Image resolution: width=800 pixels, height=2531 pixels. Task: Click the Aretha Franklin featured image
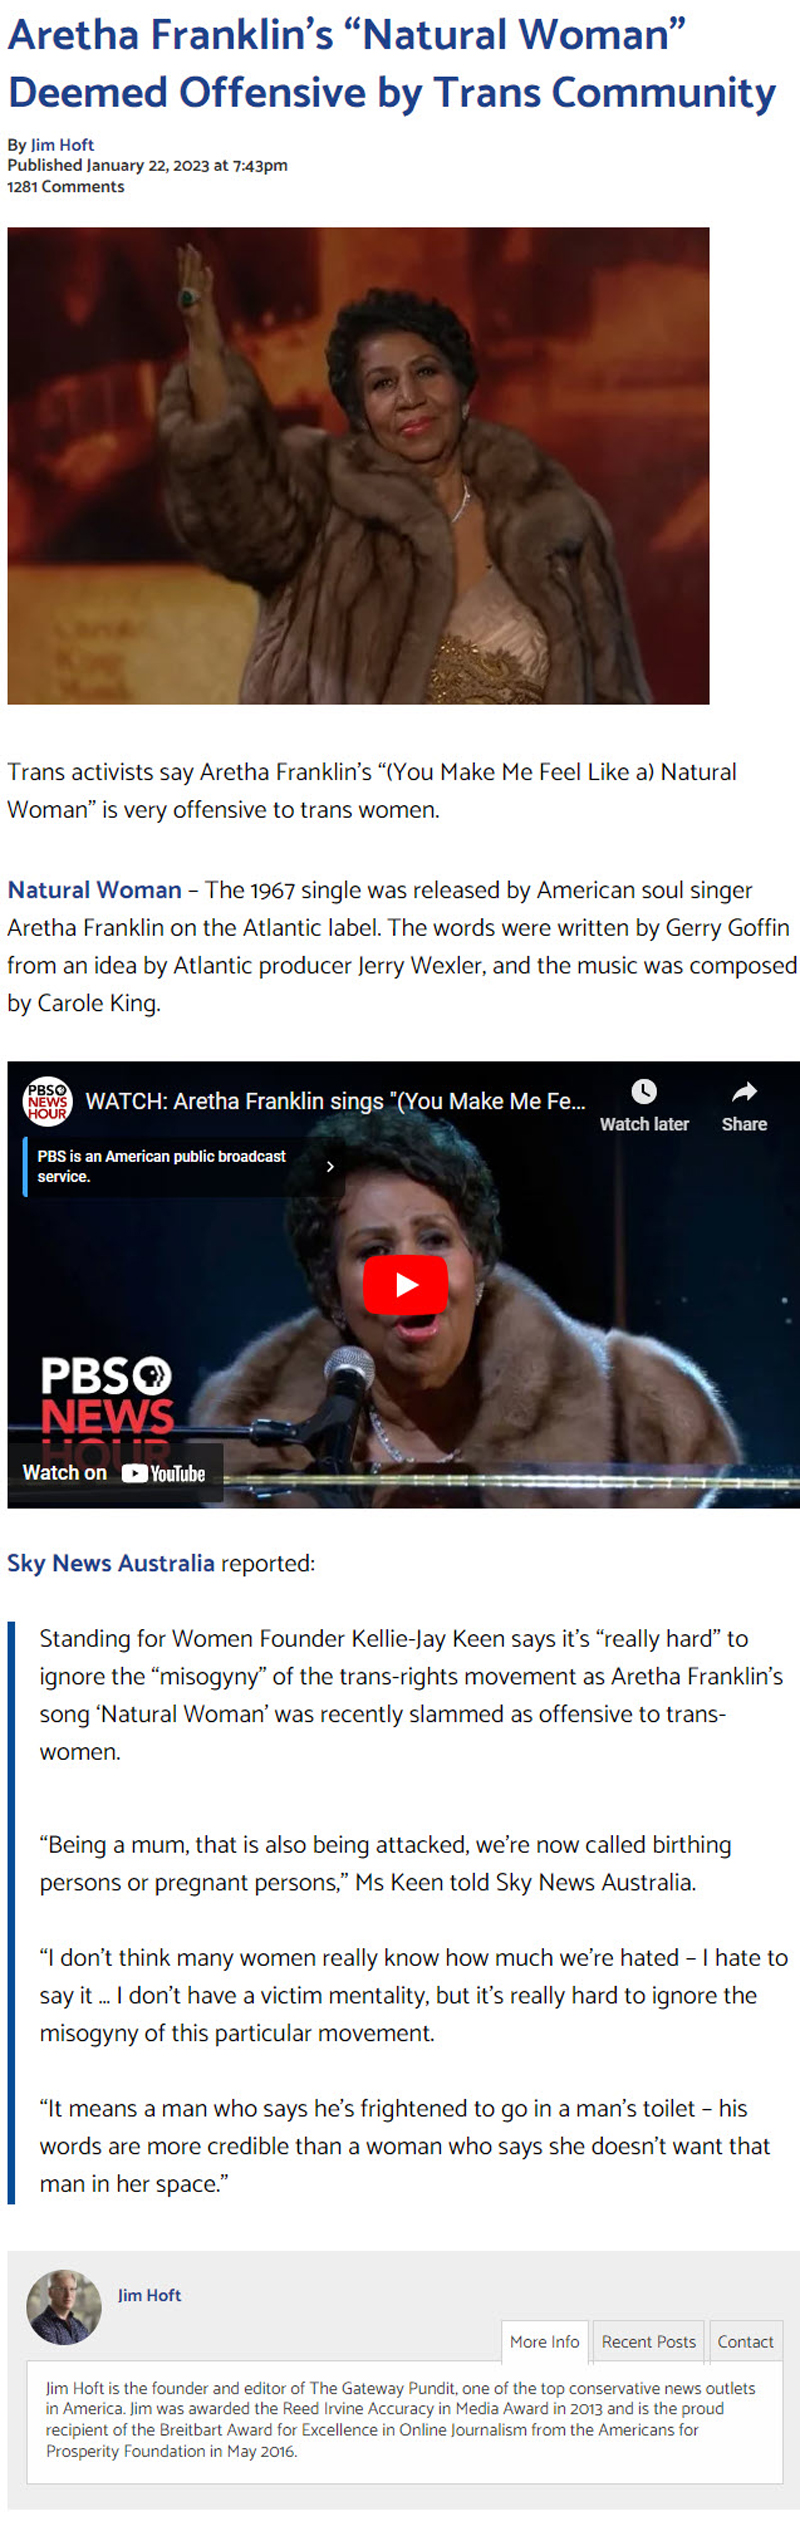click(358, 466)
